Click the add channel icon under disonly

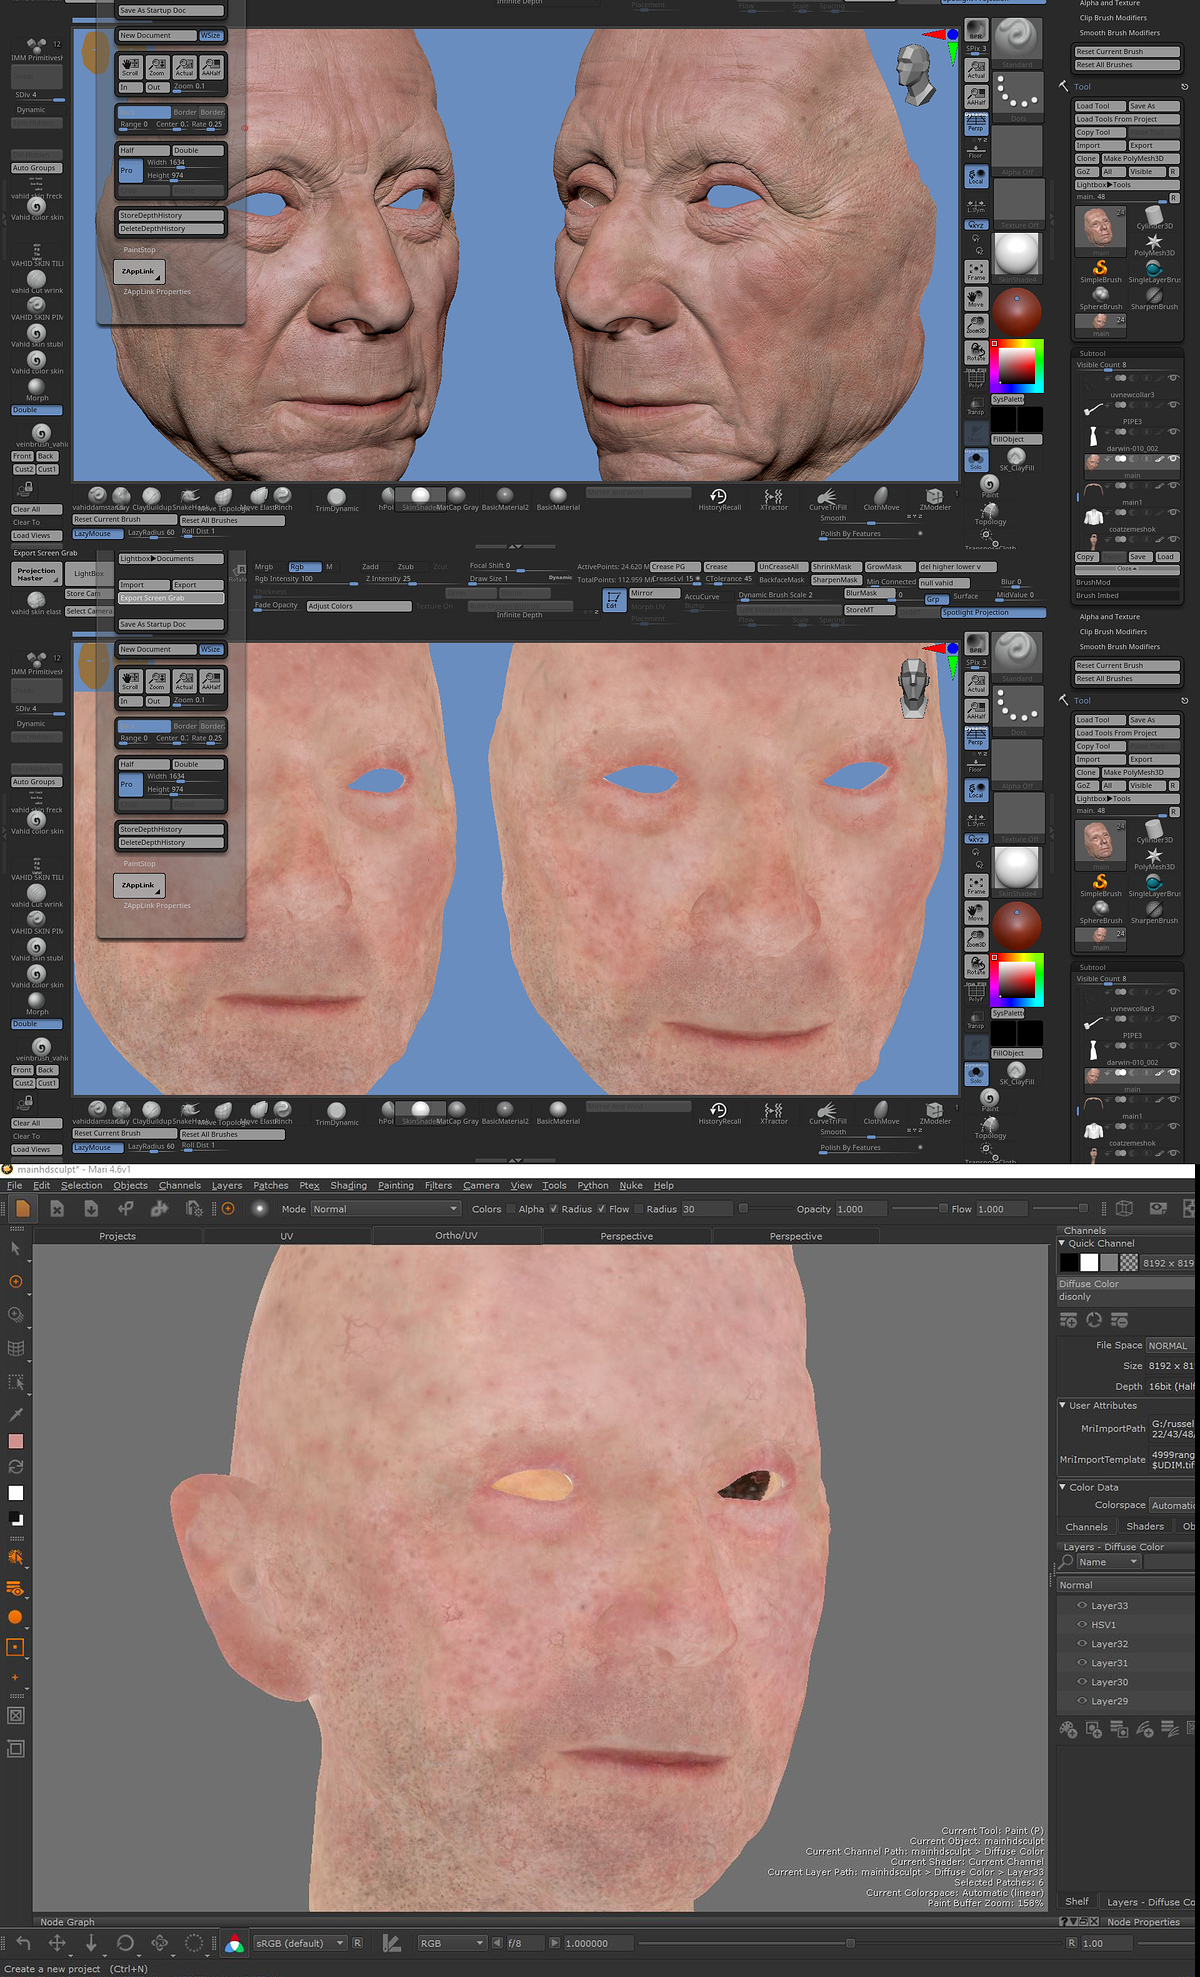click(1068, 1321)
